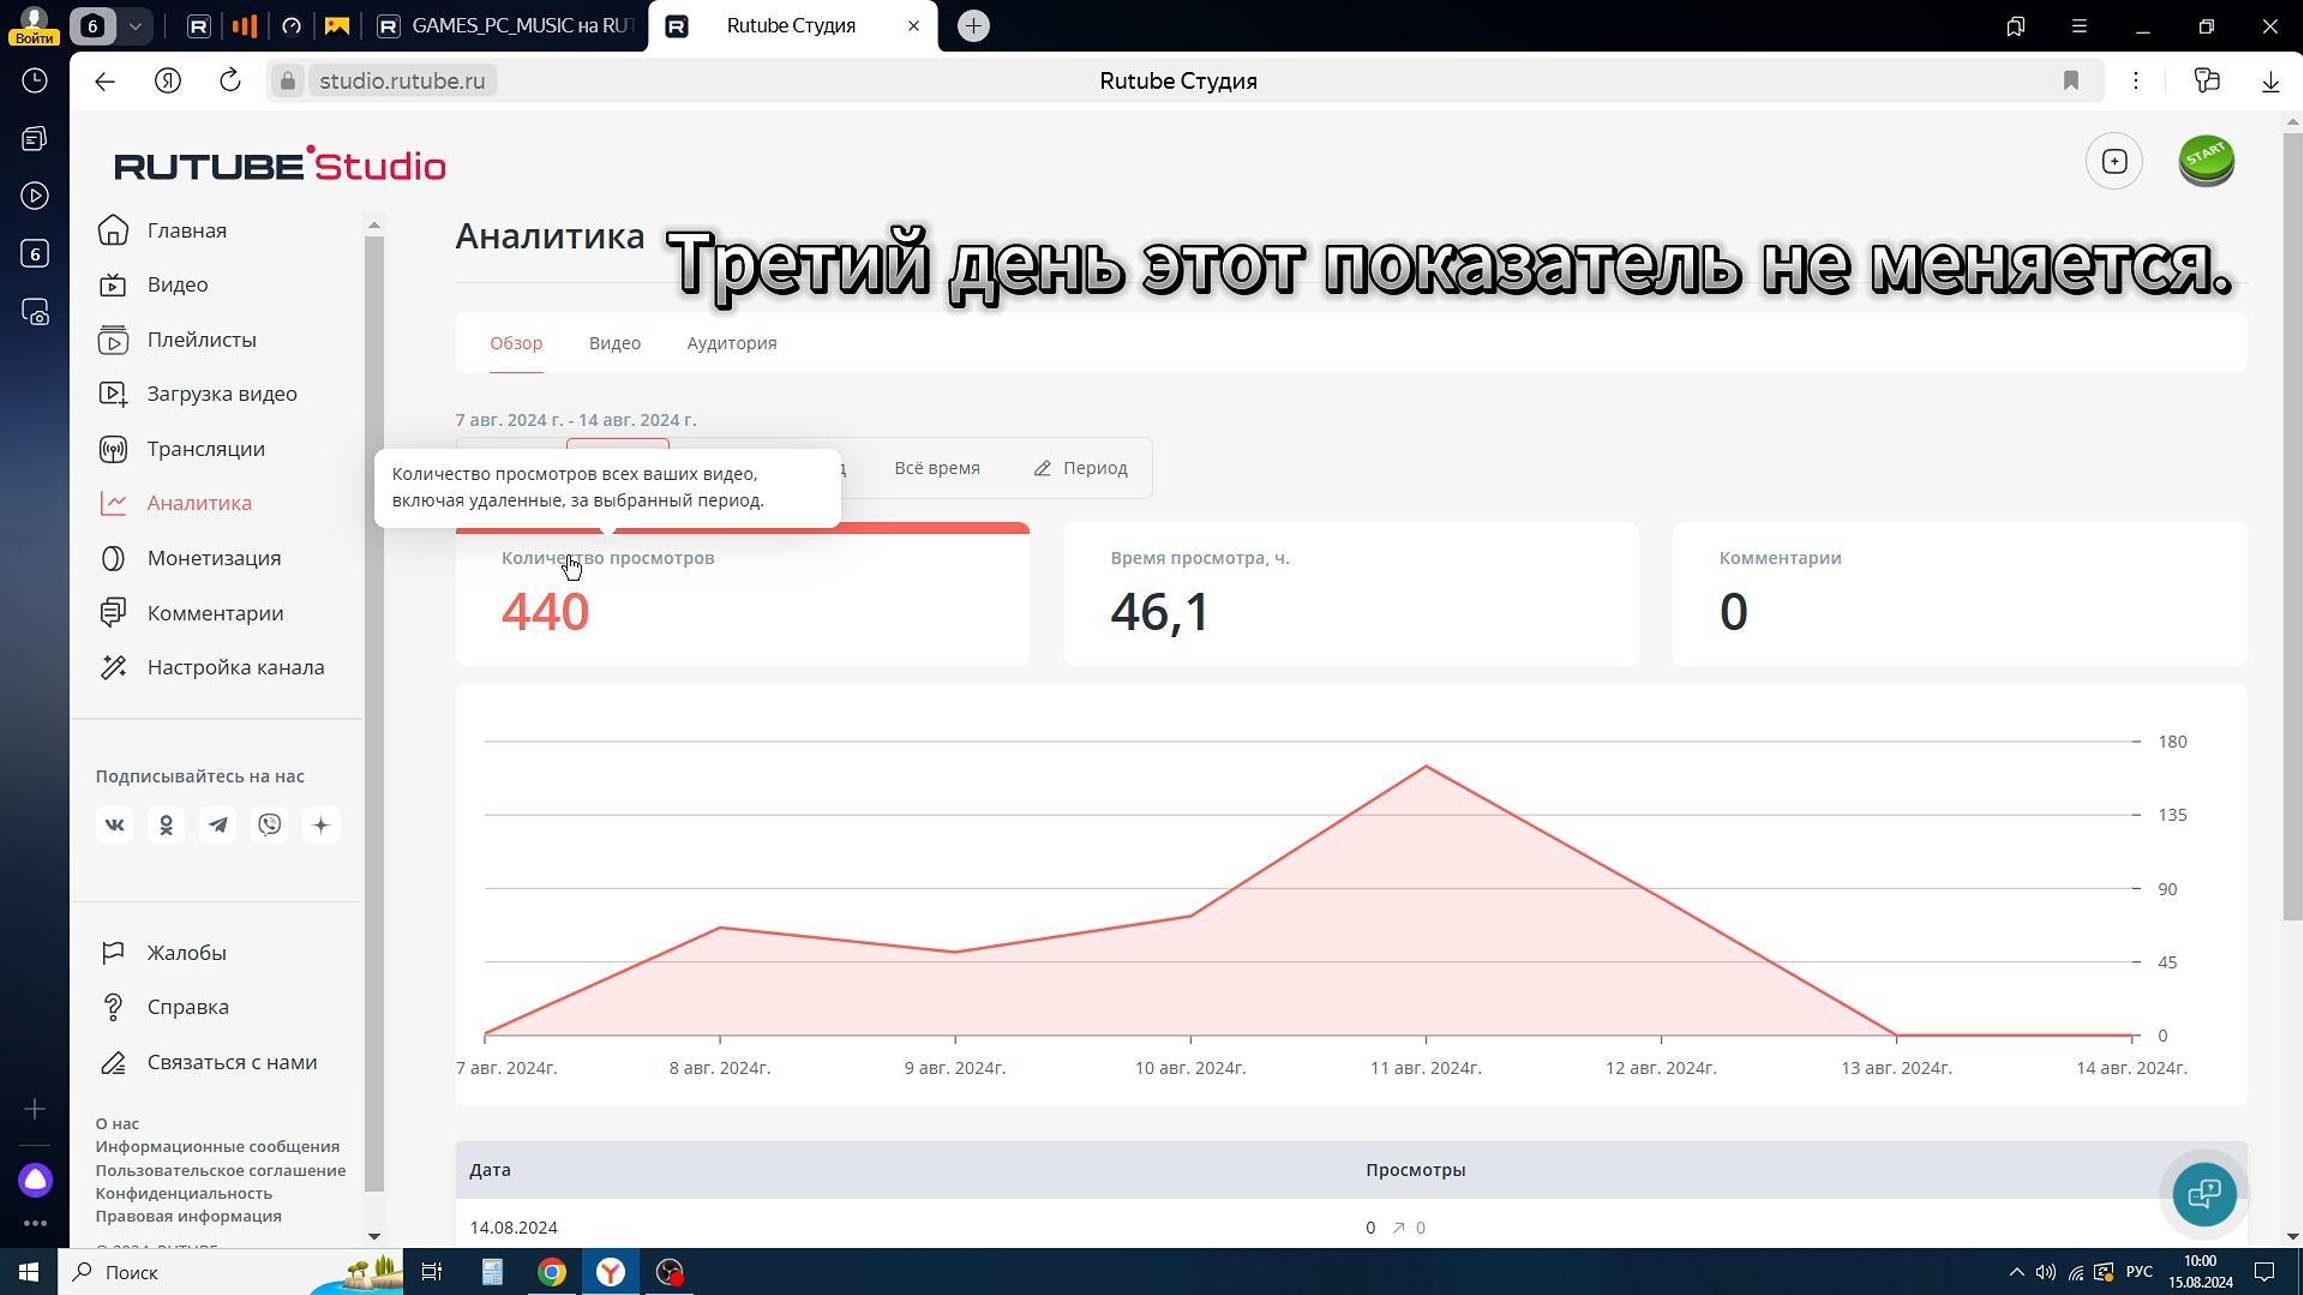Image resolution: width=2303 pixels, height=1295 pixels.
Task: Open Правовая информация link
Action: pyautogui.click(x=188, y=1217)
